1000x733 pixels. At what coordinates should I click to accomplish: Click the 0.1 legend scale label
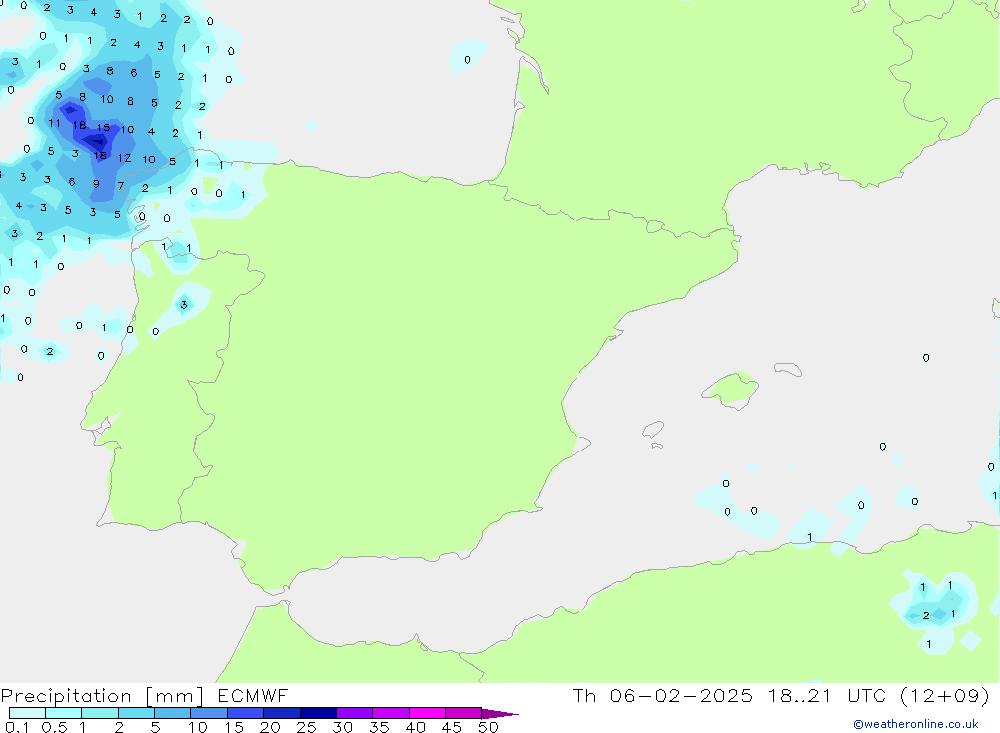click(x=17, y=727)
